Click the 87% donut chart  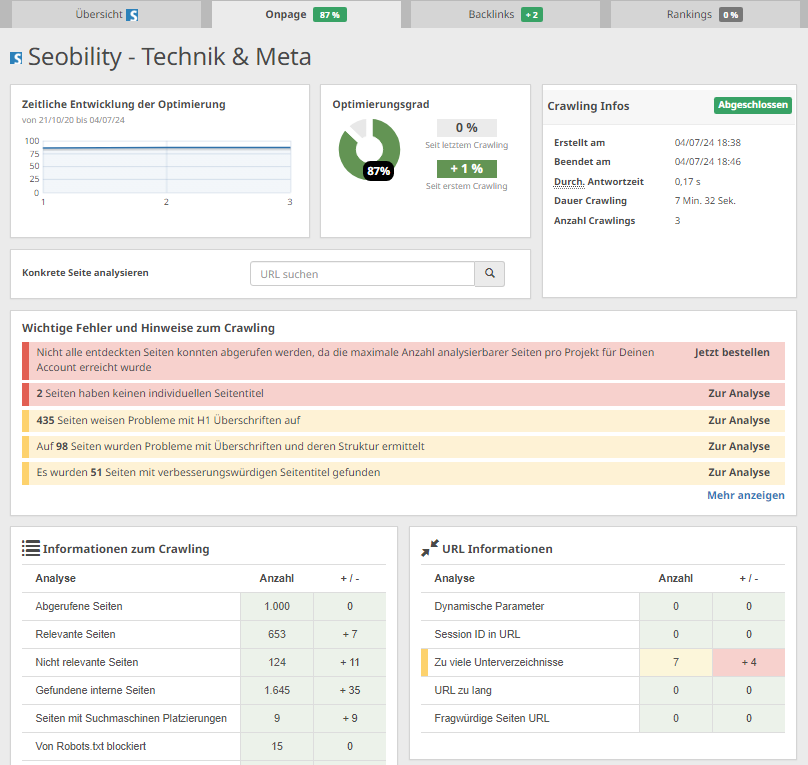pyautogui.click(x=369, y=149)
